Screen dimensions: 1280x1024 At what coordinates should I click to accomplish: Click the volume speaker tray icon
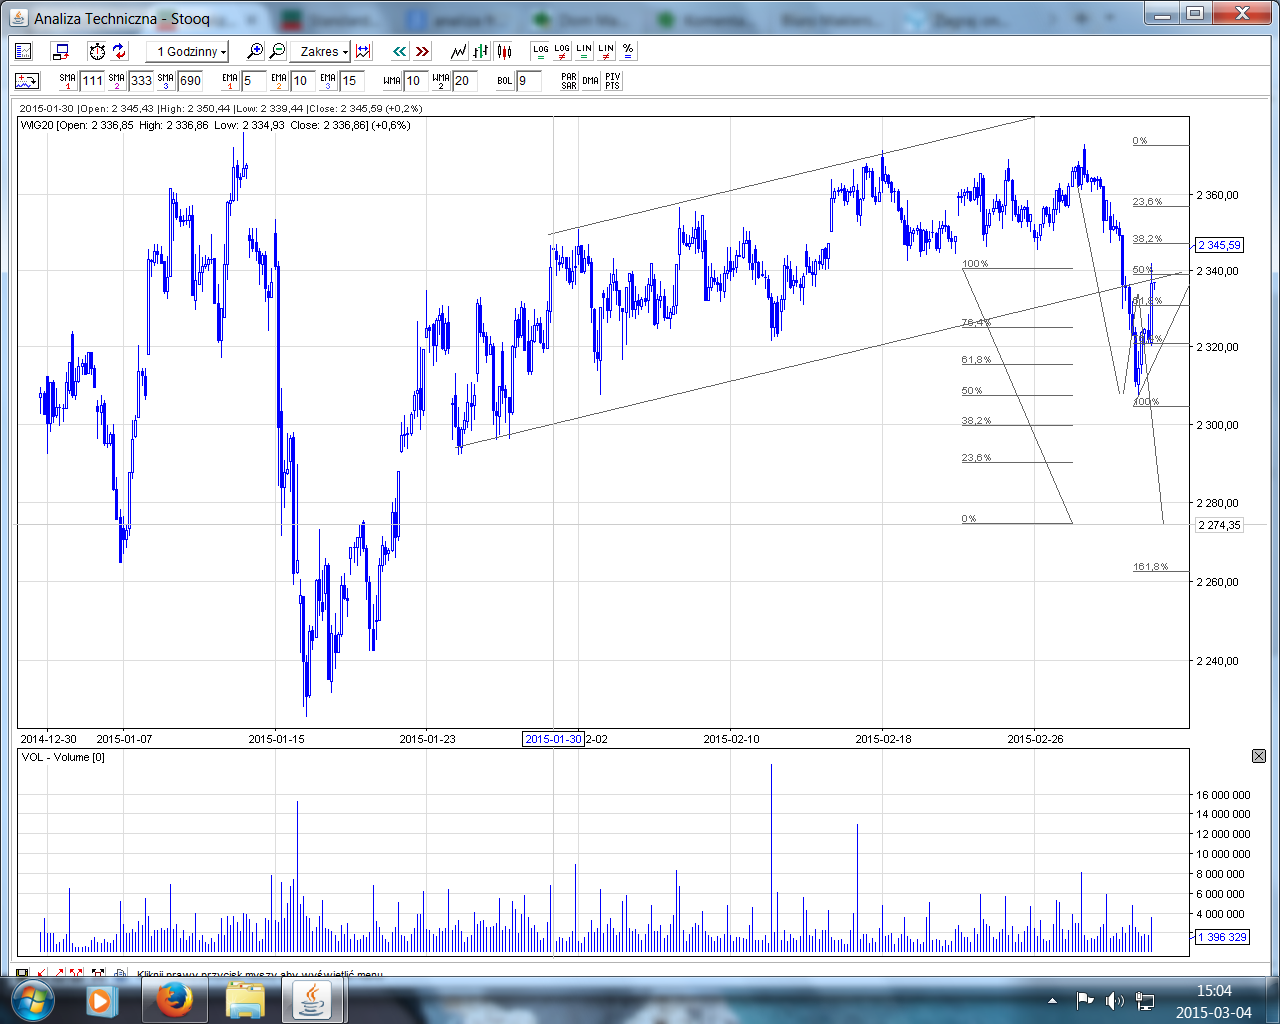pos(1115,1000)
